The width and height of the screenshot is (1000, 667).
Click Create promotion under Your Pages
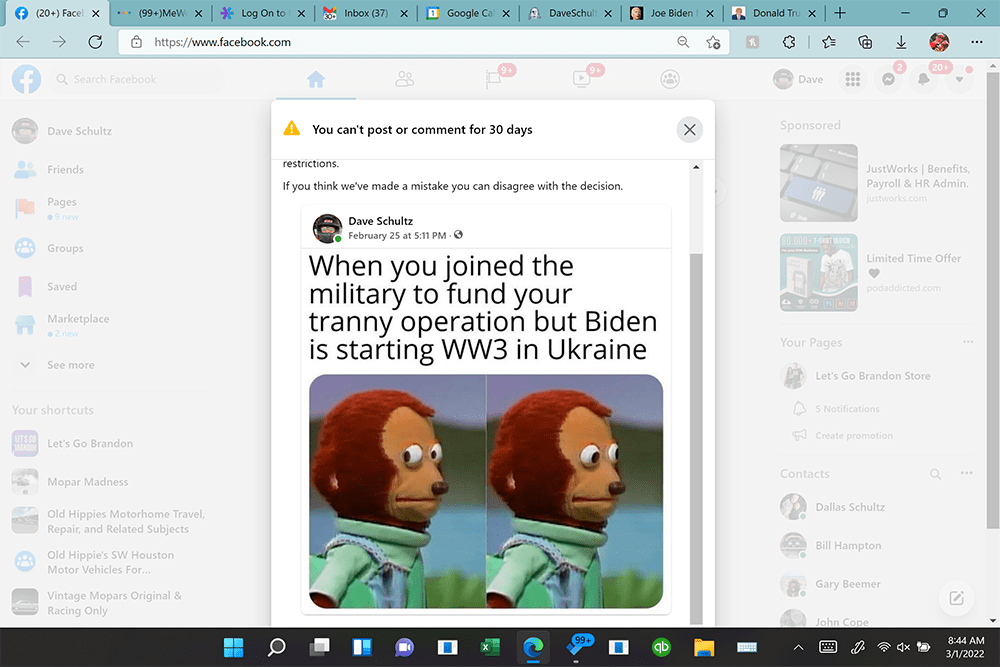coord(853,436)
